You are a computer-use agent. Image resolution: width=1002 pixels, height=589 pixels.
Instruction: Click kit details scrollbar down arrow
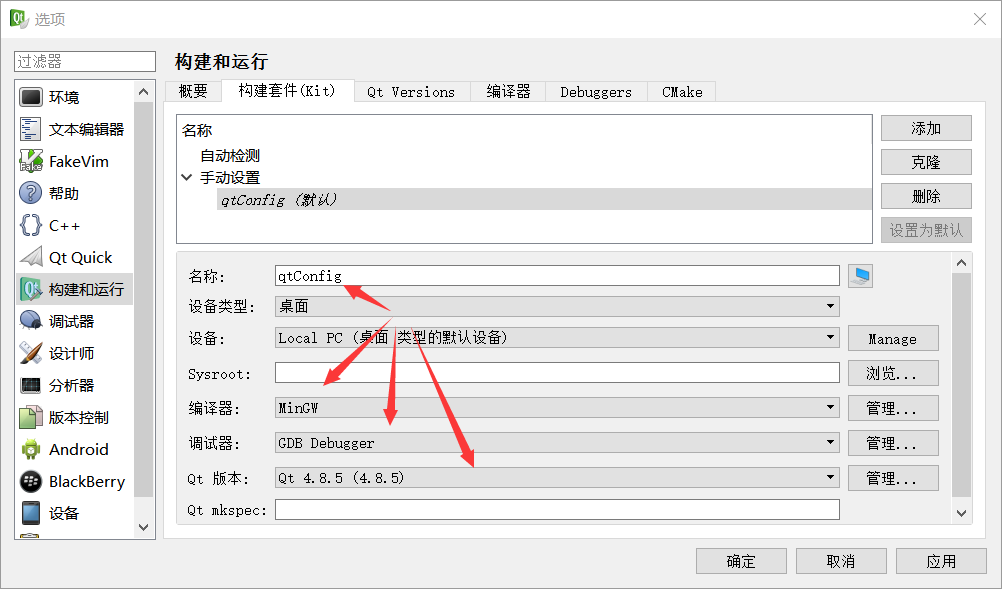[x=962, y=513]
